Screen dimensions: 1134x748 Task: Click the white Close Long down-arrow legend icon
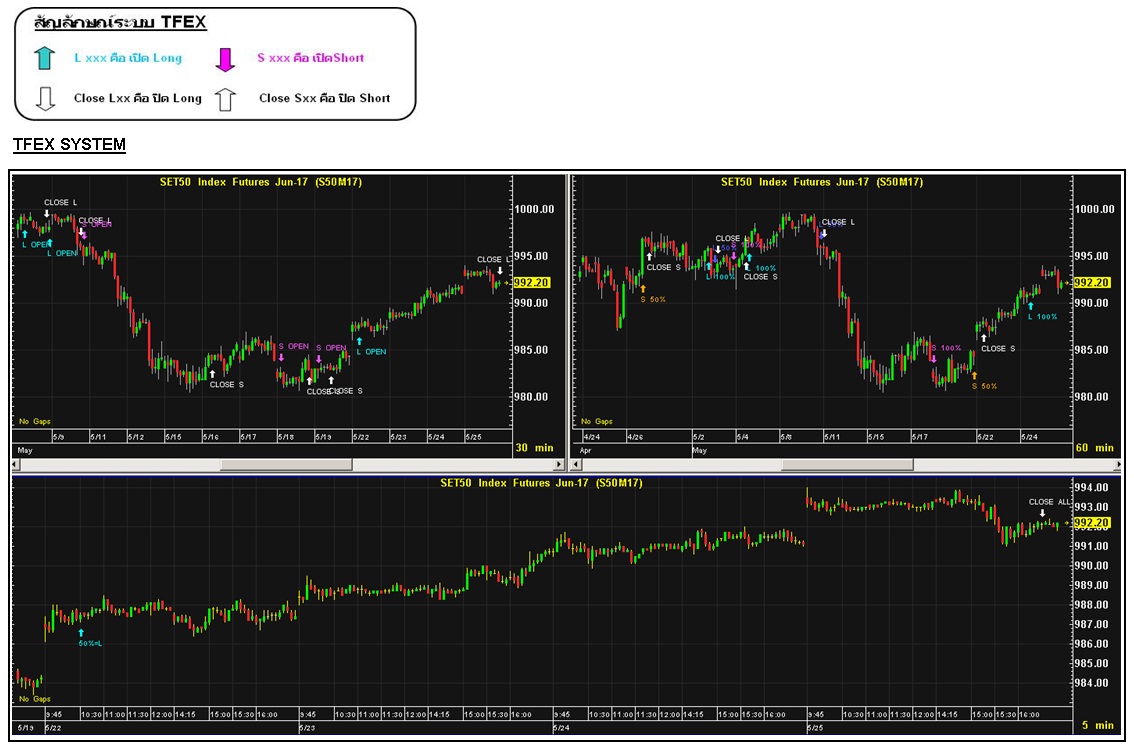click(x=43, y=99)
